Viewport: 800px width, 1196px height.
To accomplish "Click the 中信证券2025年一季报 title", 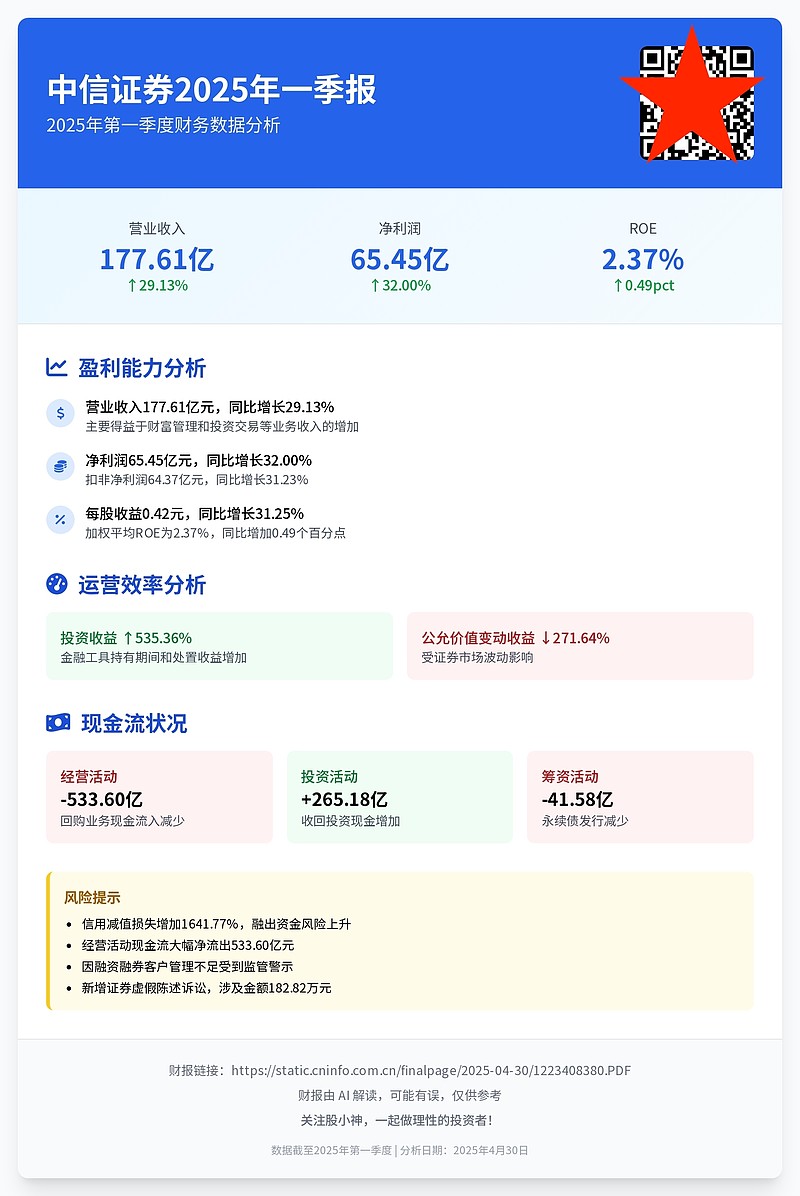I will pyautogui.click(x=212, y=90).
